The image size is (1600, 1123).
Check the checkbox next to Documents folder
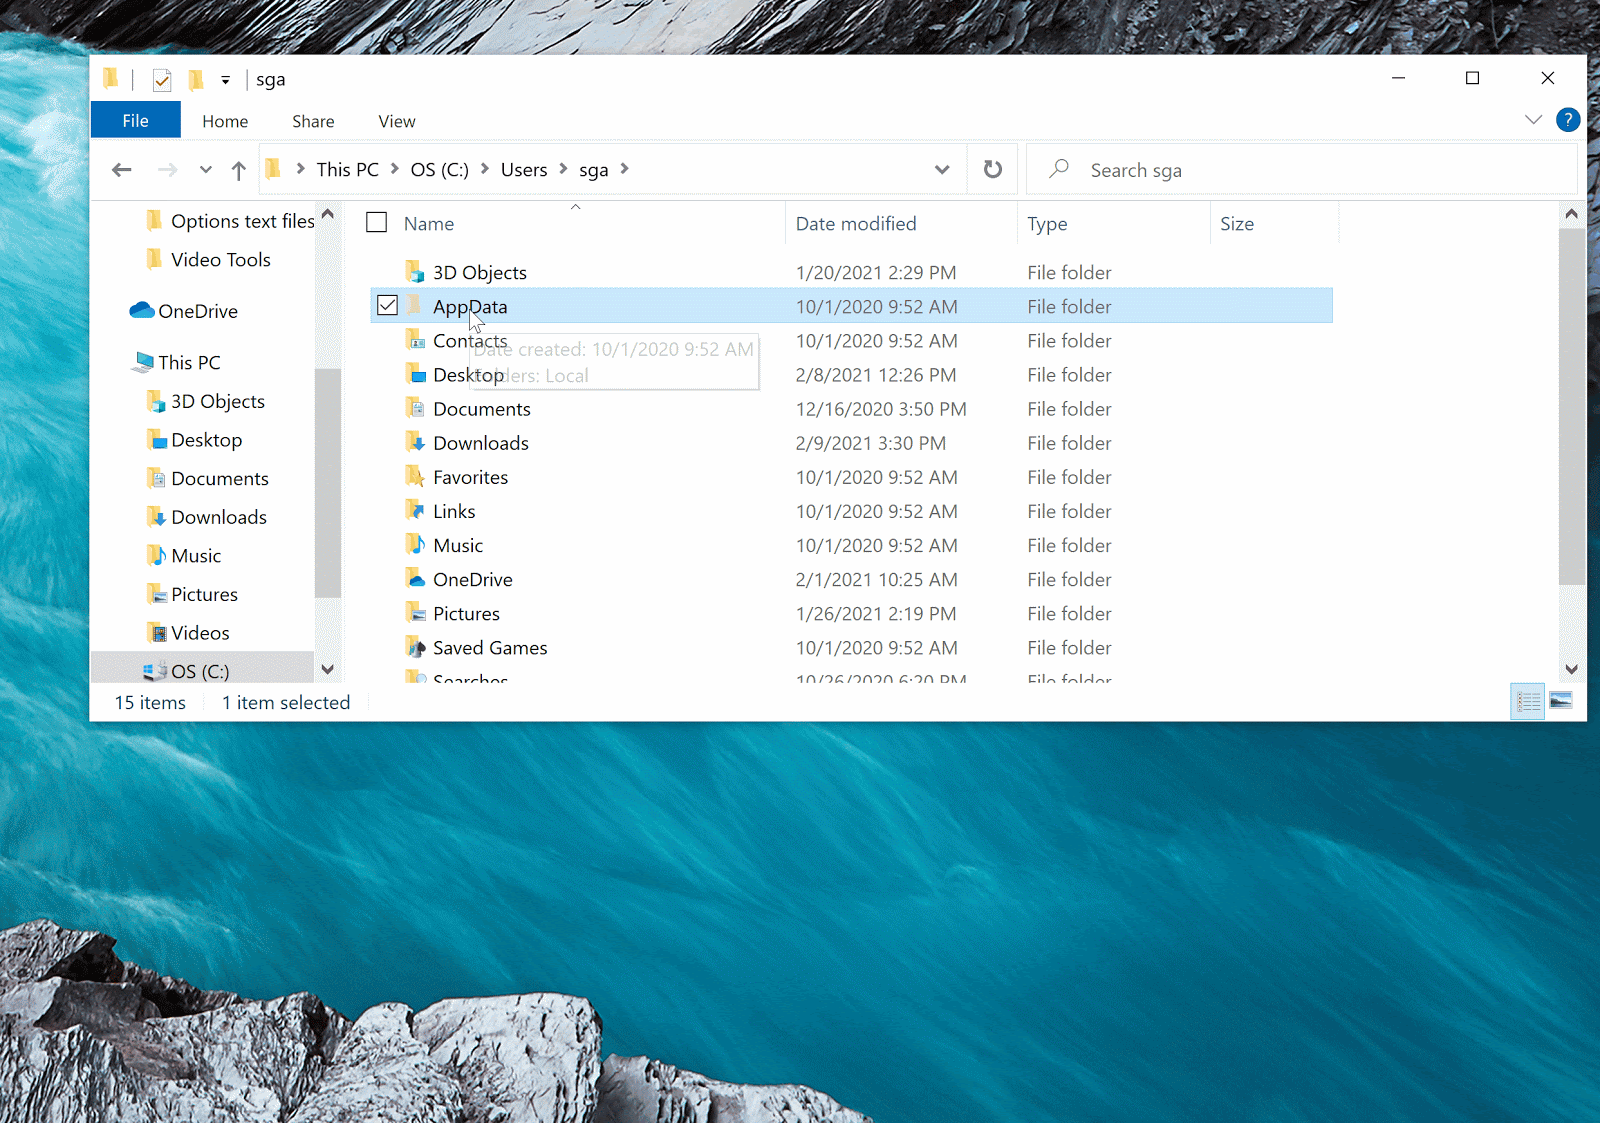(387, 408)
